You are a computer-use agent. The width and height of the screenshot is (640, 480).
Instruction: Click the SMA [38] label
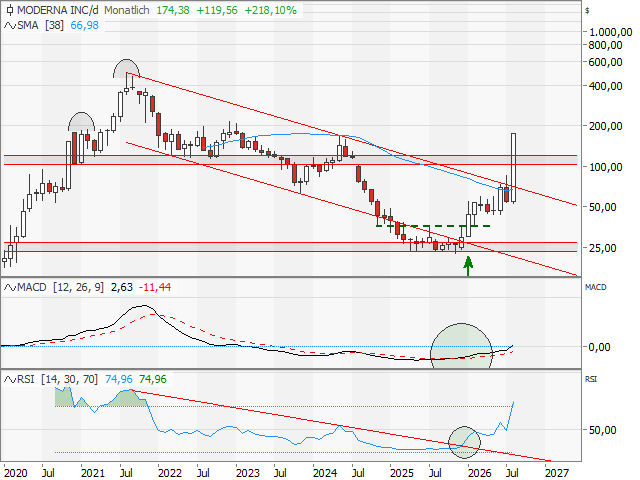(40, 26)
